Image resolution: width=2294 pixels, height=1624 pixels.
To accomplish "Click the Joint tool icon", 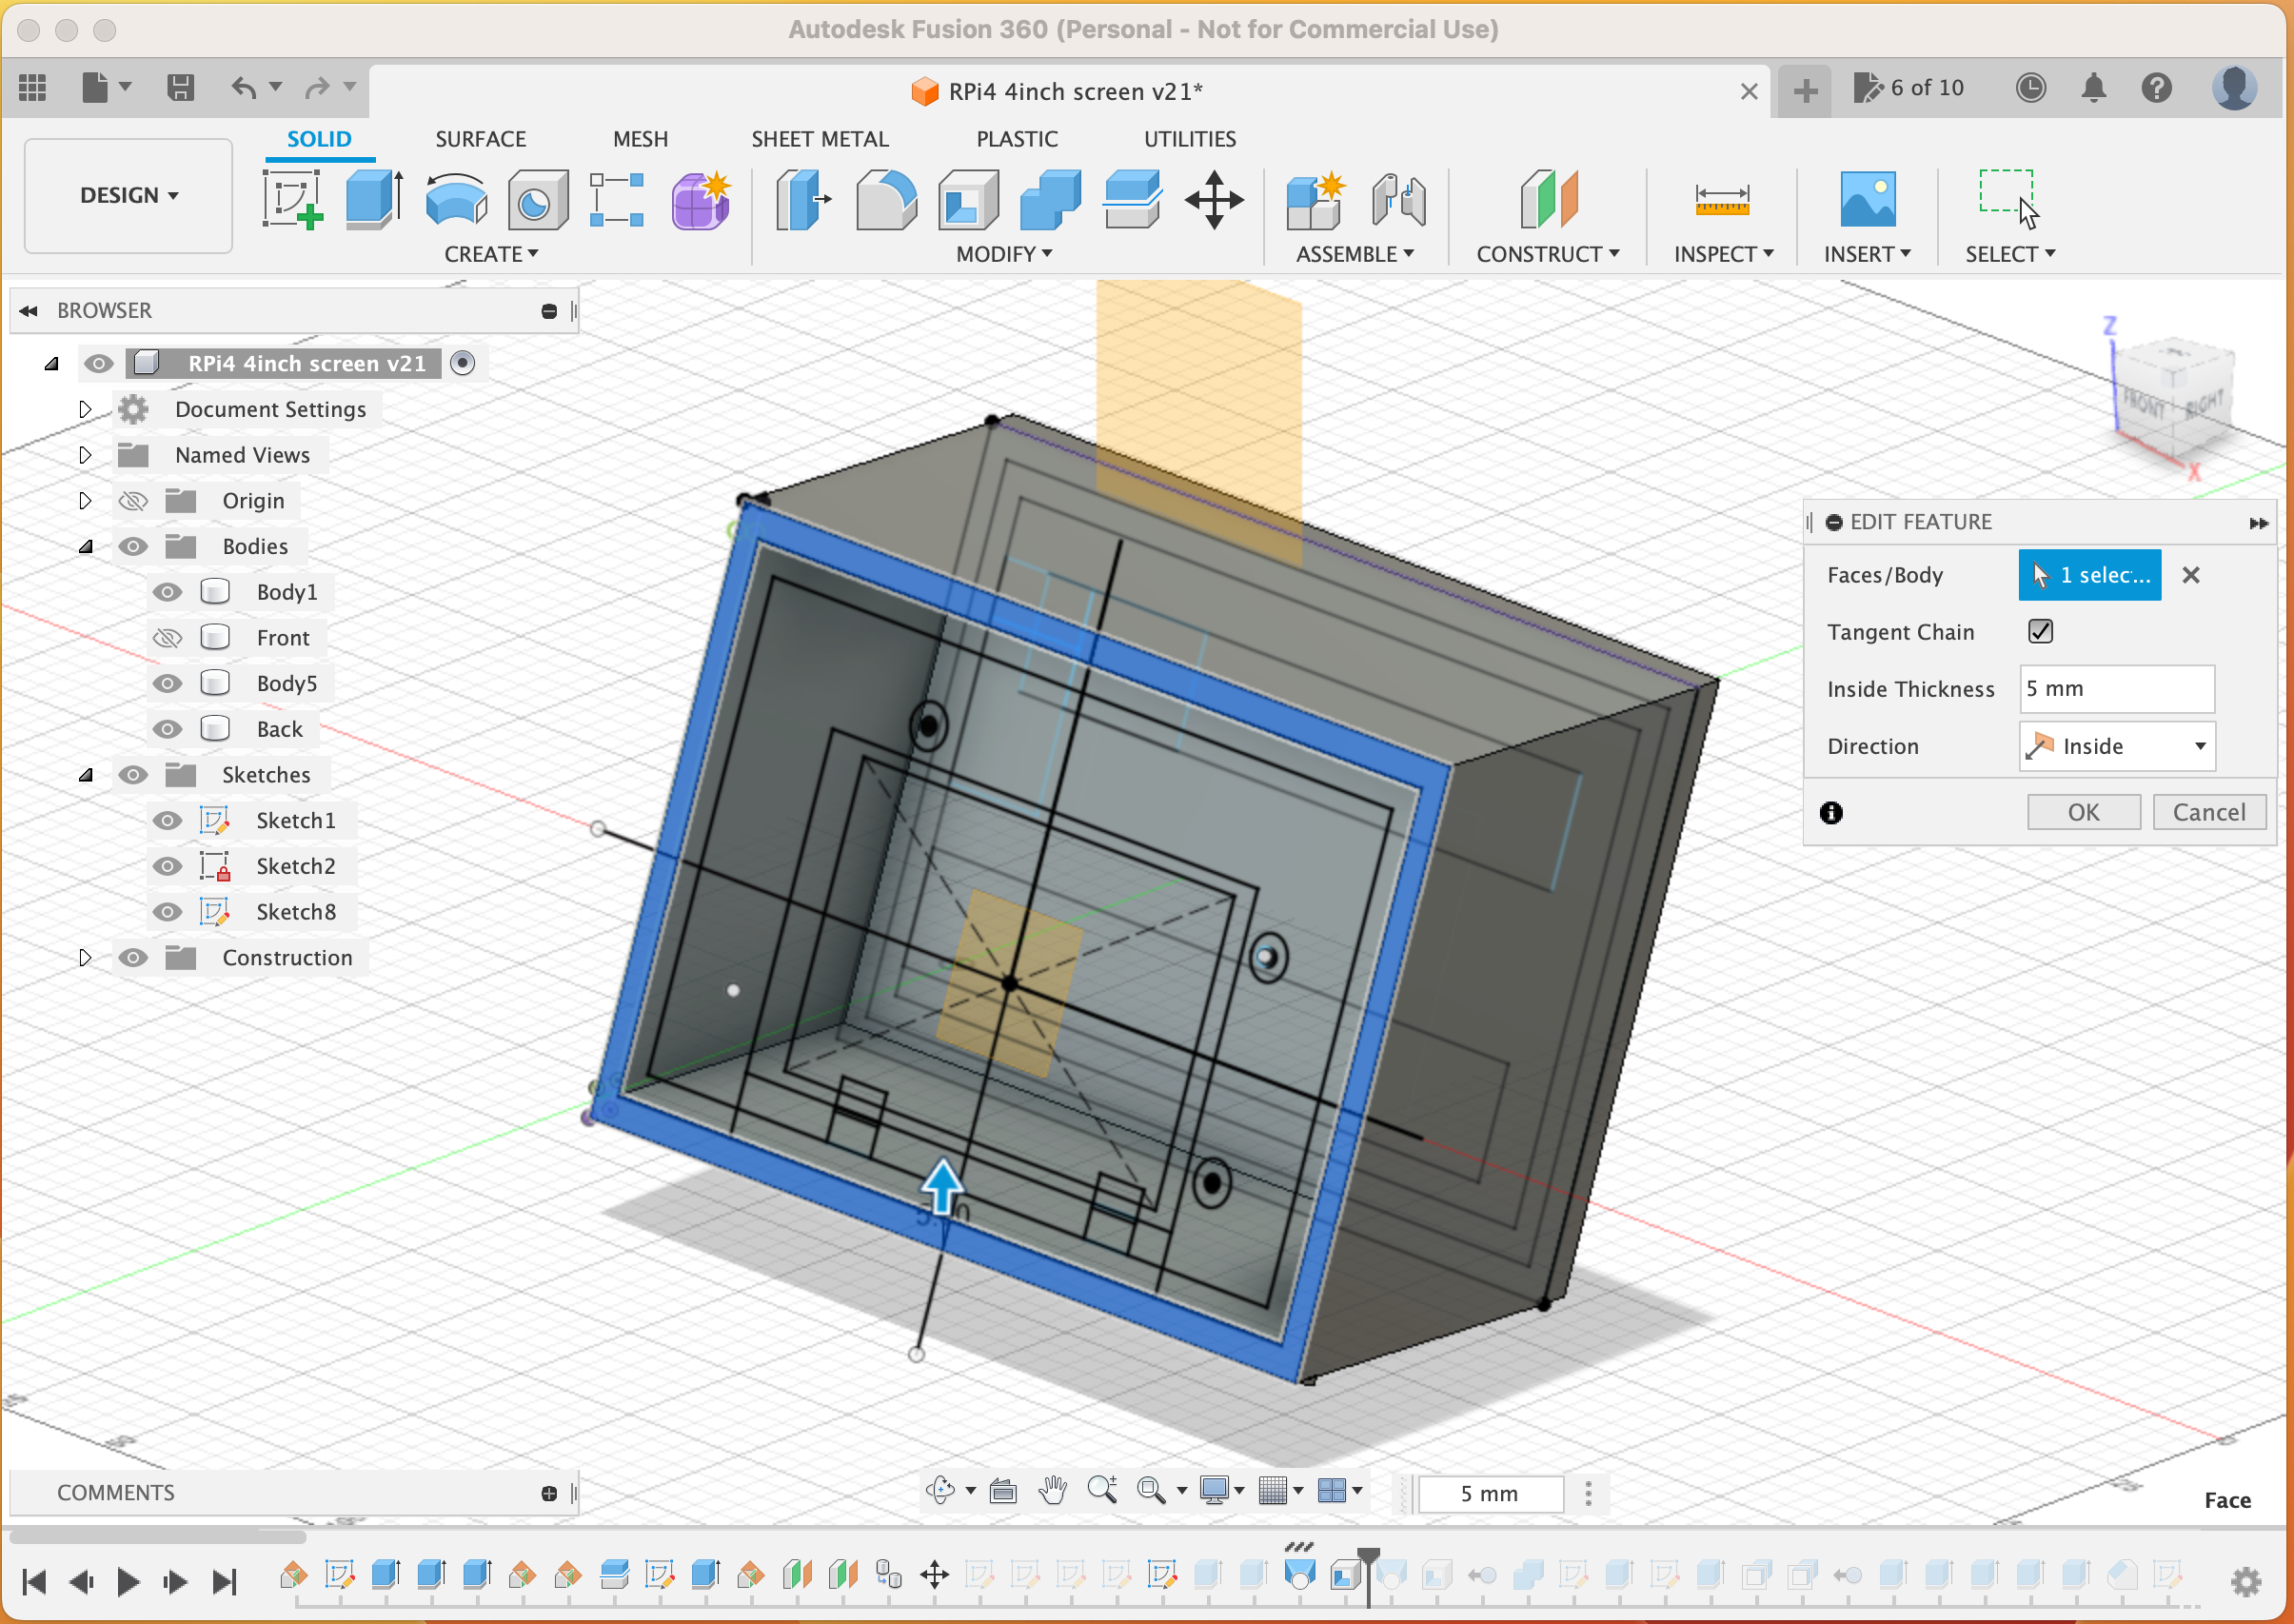I will tap(1398, 199).
